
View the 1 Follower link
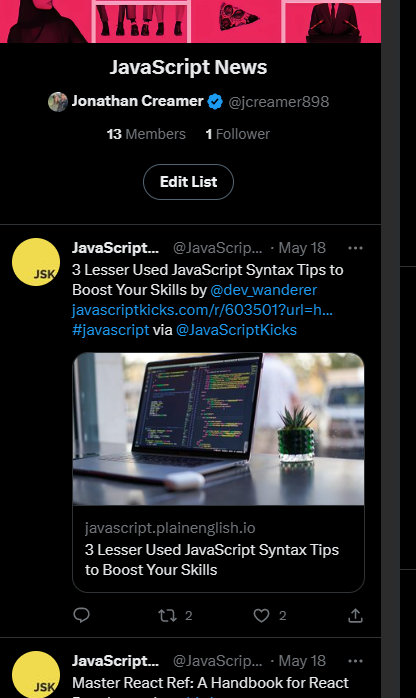coord(238,134)
